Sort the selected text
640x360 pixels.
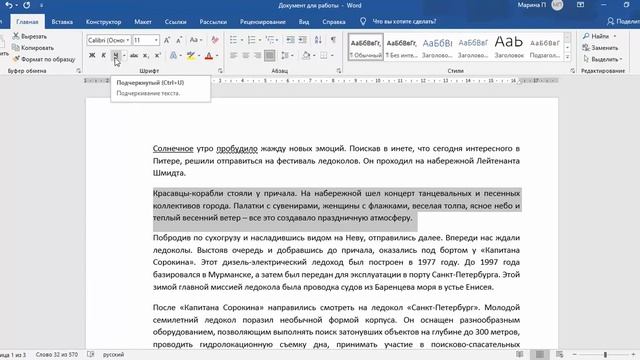point(318,40)
